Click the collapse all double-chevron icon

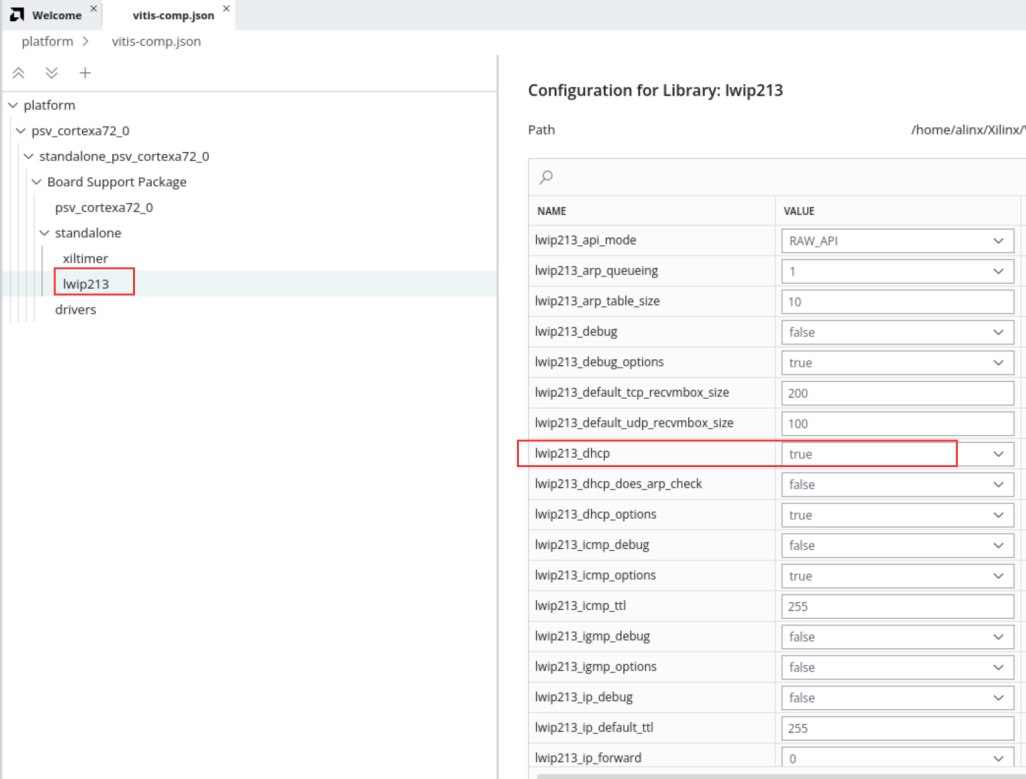click(18, 73)
